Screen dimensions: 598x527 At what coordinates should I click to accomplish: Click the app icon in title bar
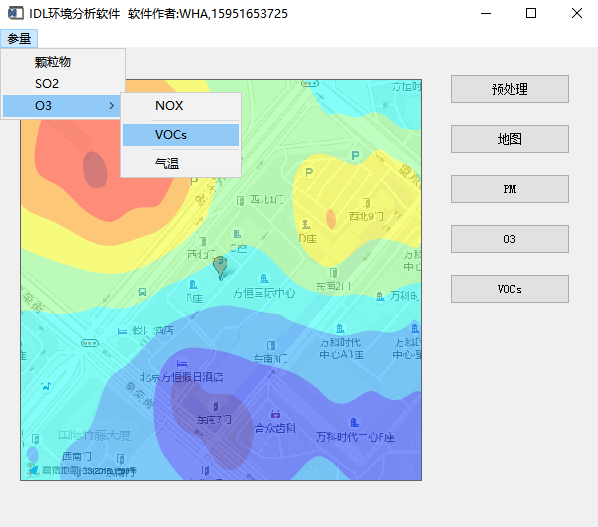click(16, 13)
